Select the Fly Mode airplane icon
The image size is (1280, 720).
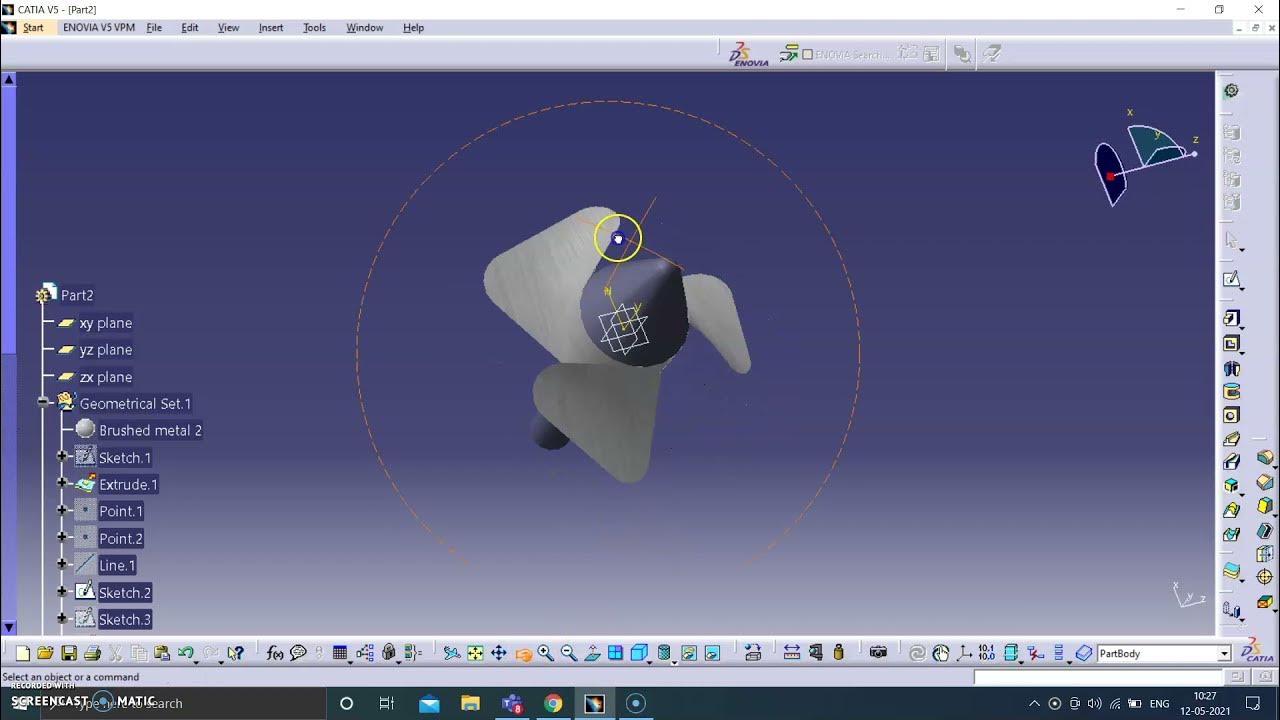452,653
